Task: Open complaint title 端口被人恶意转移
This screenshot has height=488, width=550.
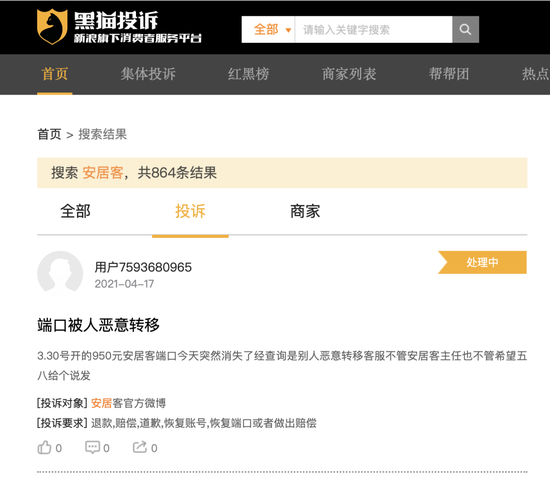Action: tap(98, 325)
